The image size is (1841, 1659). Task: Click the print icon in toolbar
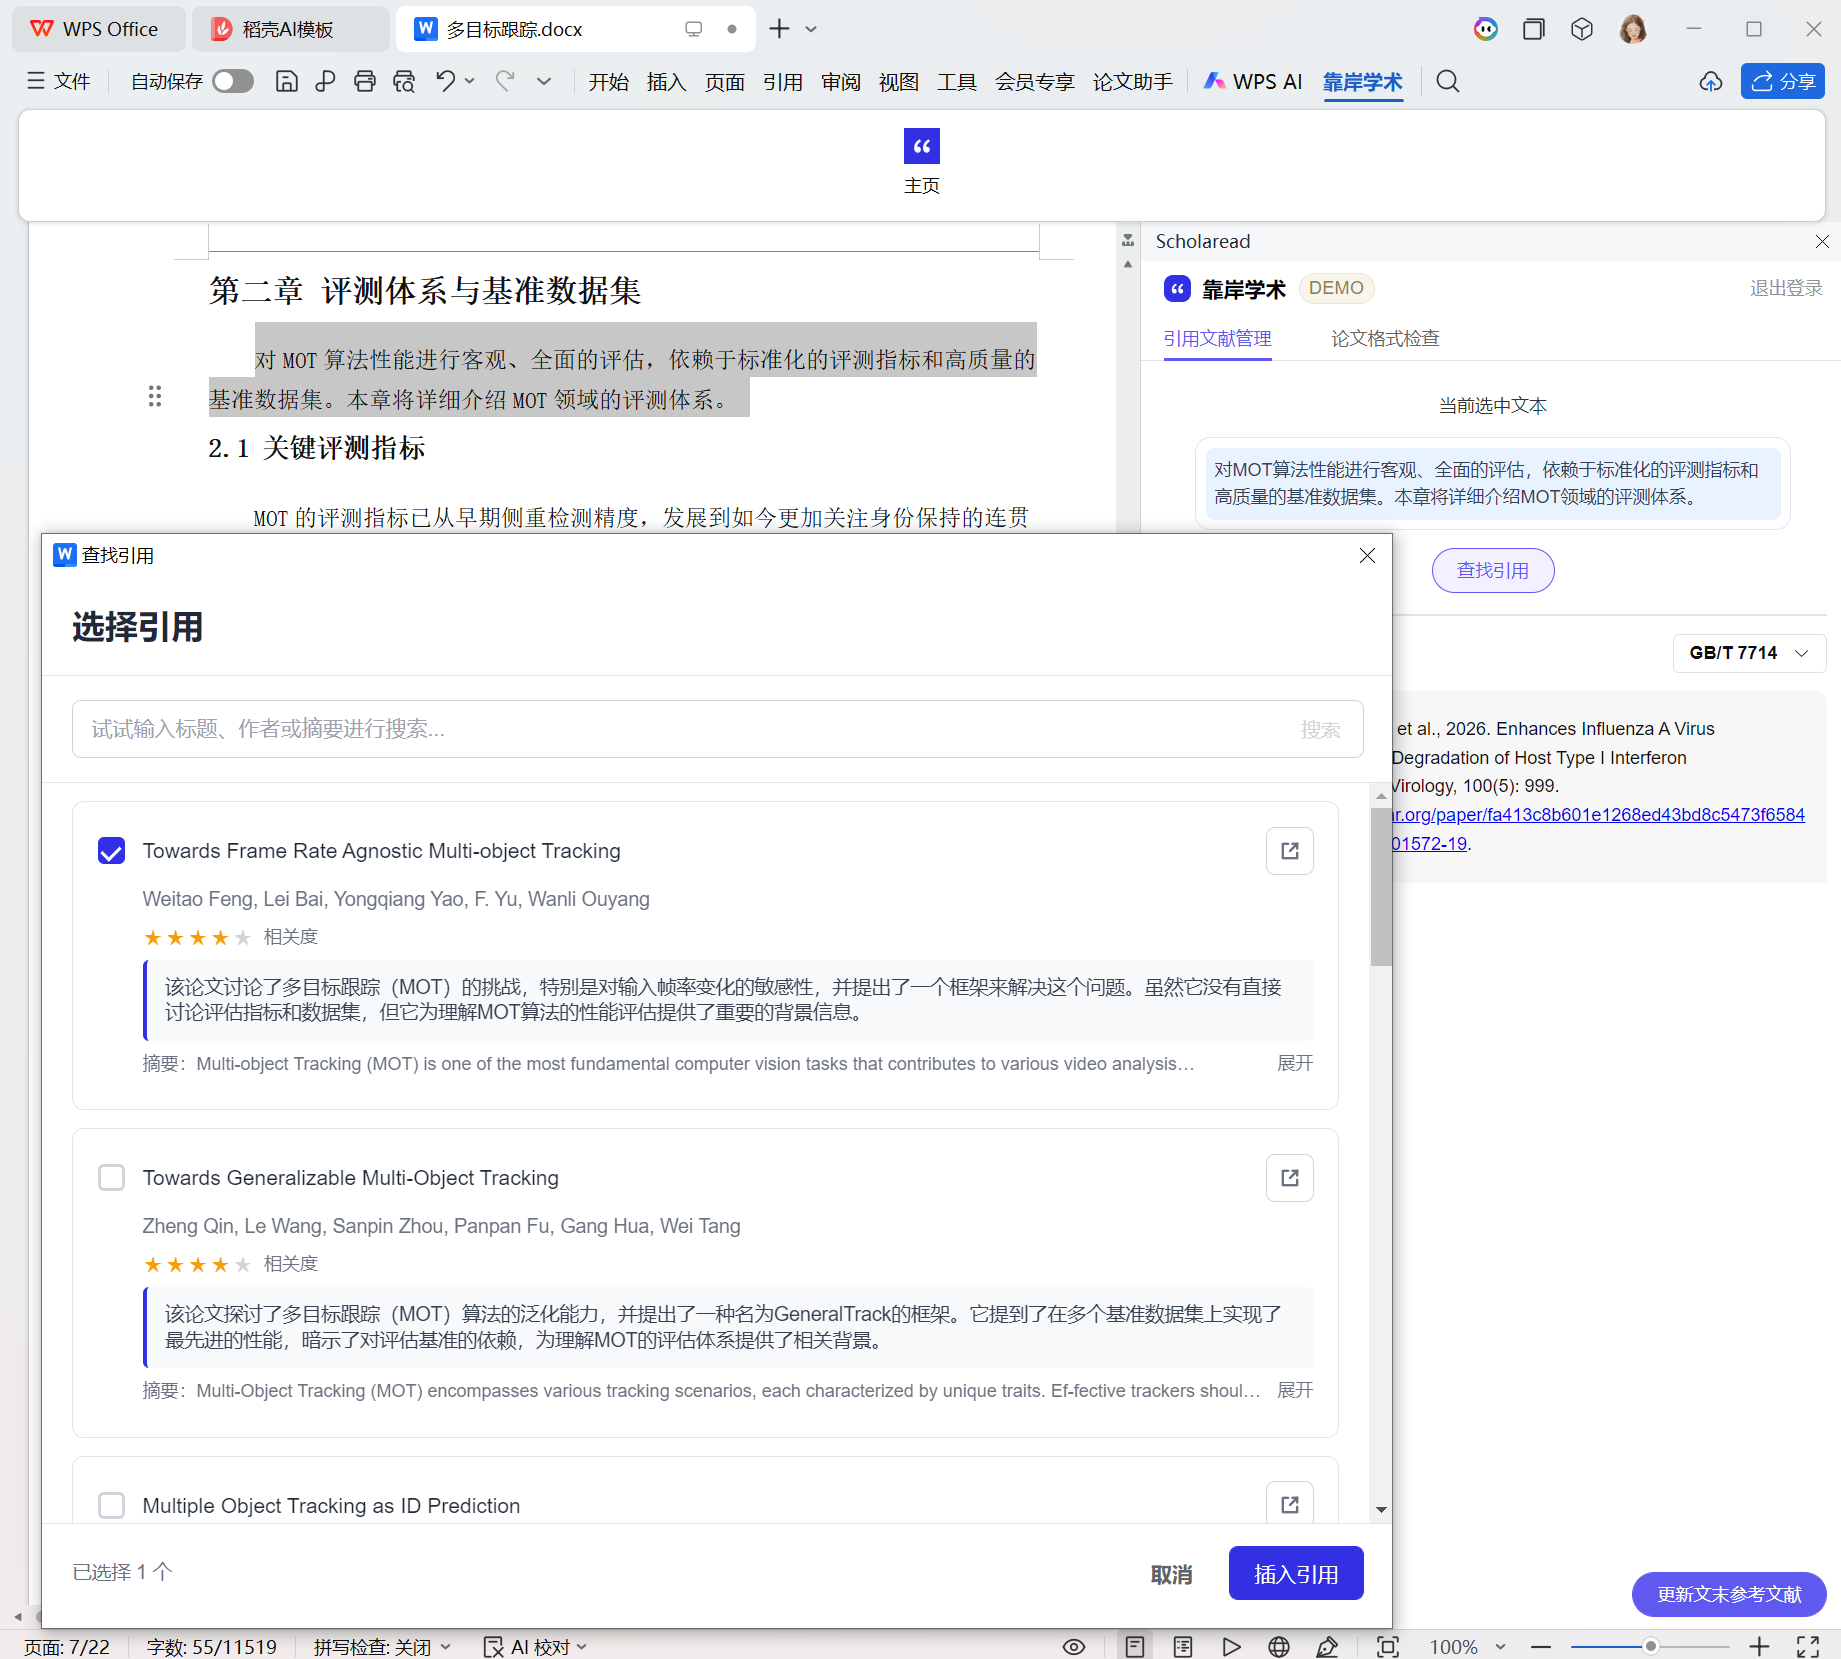click(365, 82)
